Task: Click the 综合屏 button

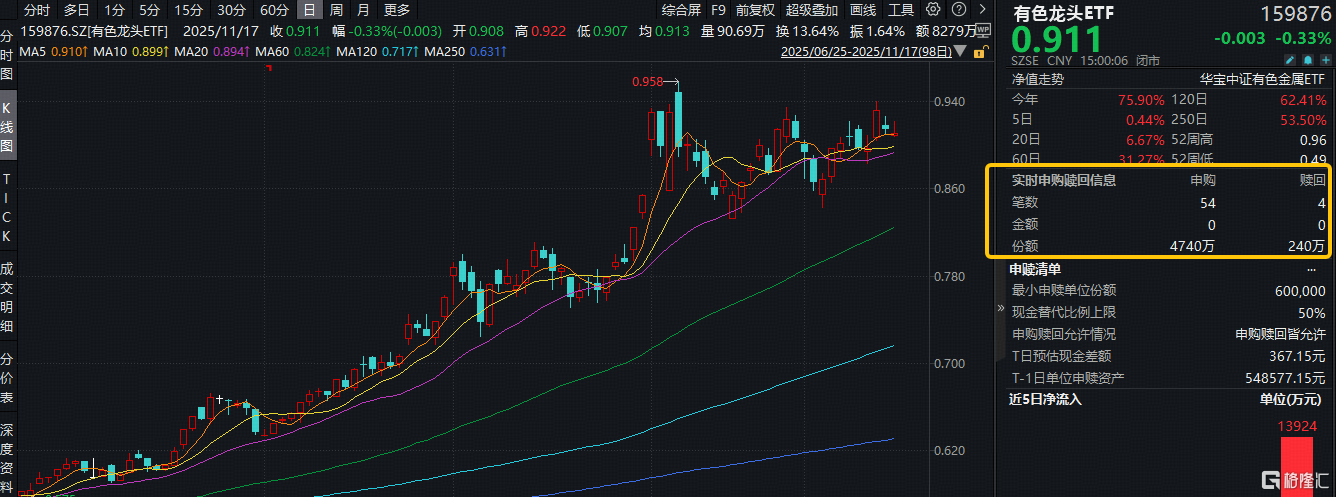Action: (x=681, y=10)
